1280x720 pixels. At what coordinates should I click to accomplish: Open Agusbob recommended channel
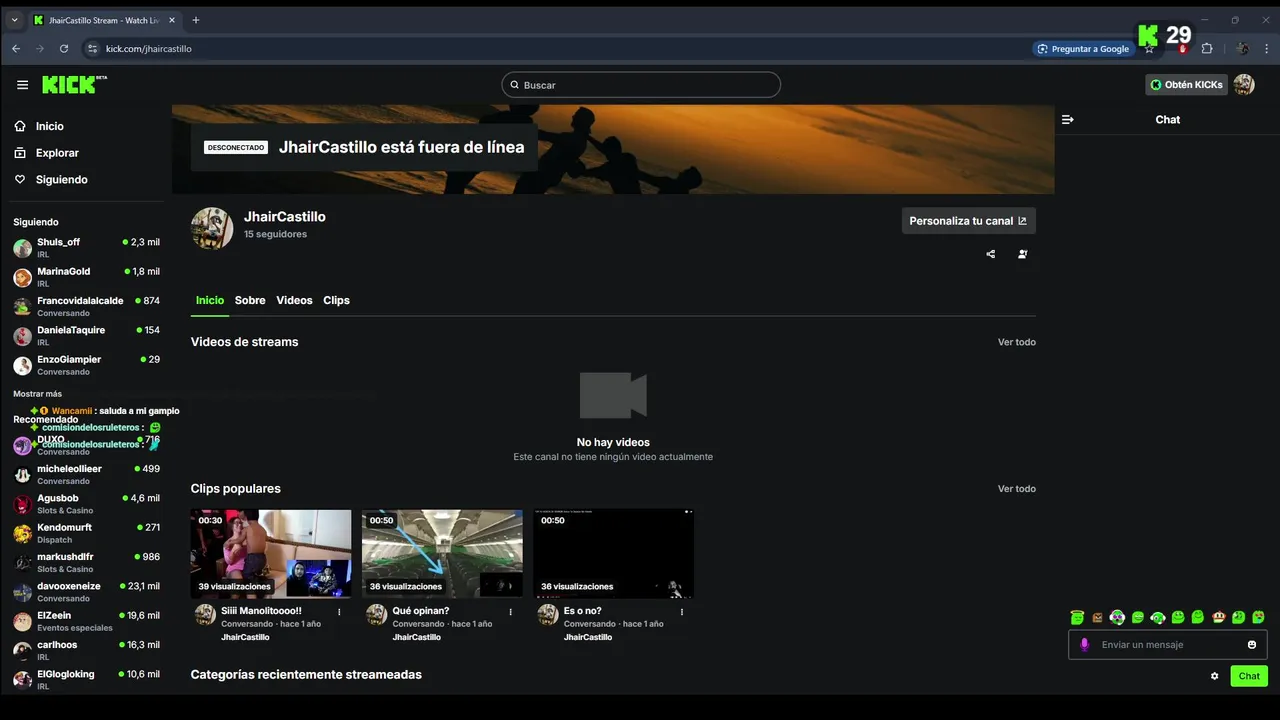click(86, 504)
